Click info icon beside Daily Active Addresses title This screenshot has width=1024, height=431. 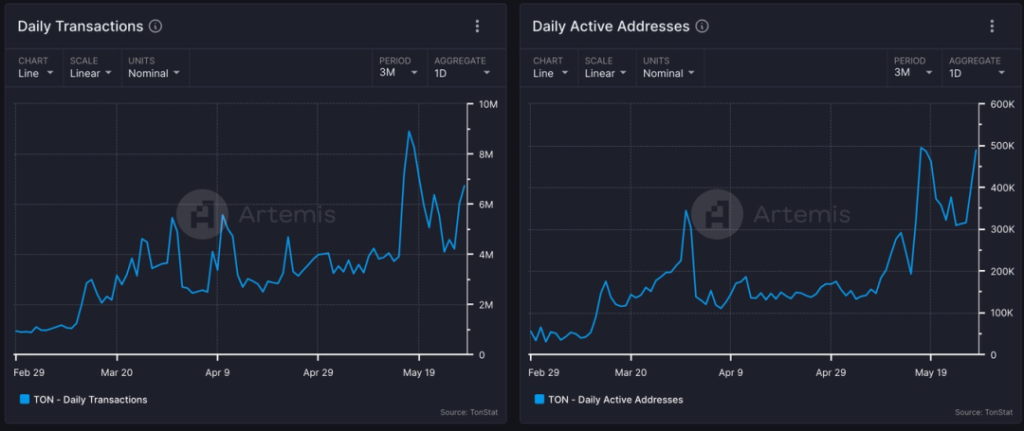[x=702, y=26]
